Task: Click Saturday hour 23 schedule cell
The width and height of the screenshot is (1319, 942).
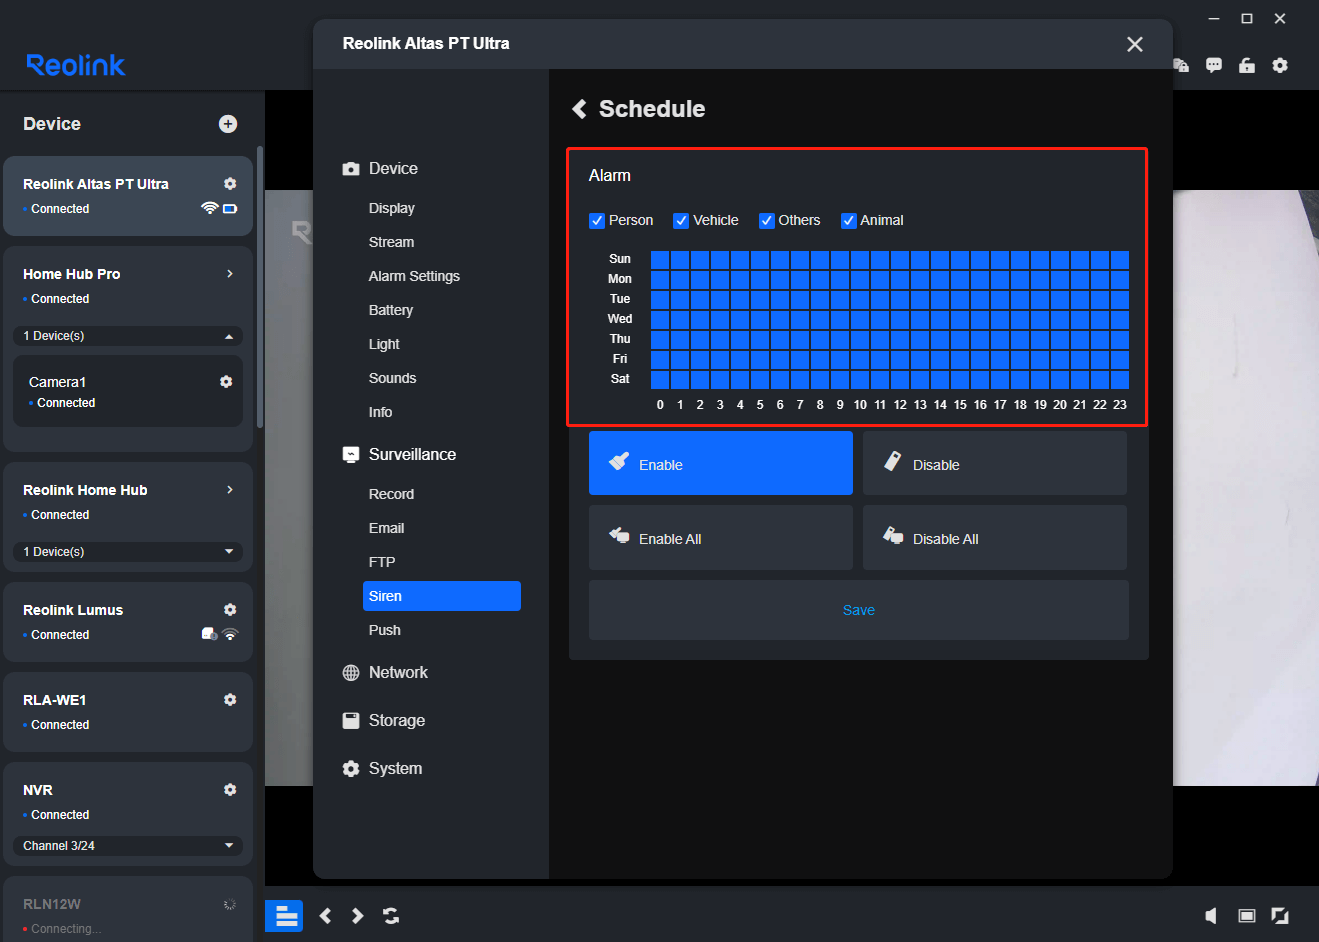Action: [x=1120, y=379]
